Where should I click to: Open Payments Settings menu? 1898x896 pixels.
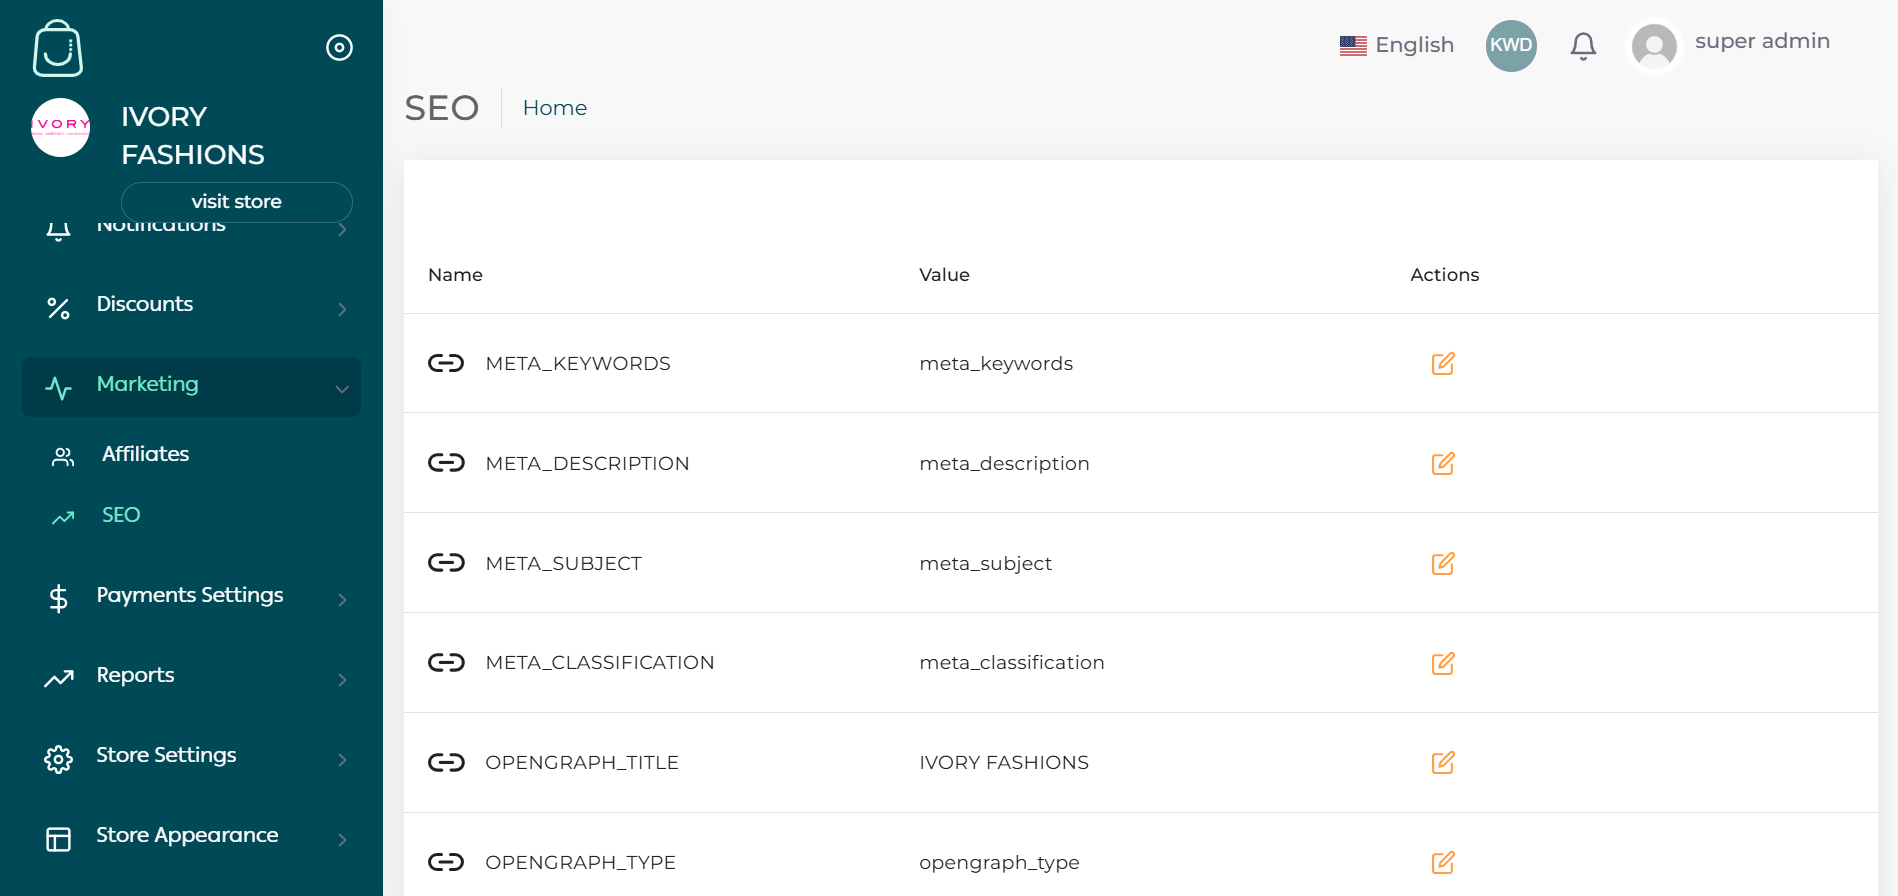(x=191, y=597)
